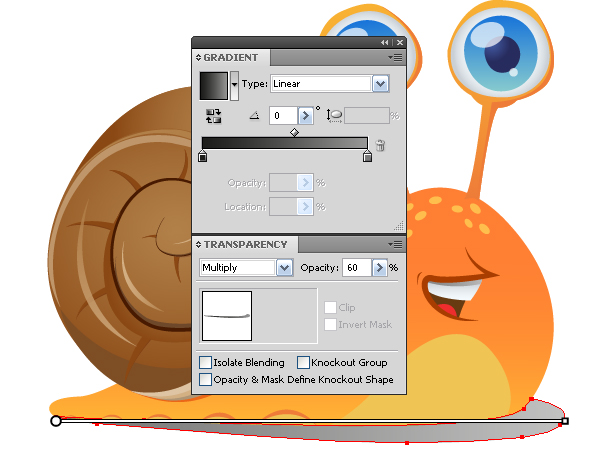Screen dimensions: 600x456
Task: Click the reverse gradient icon
Action: pos(214,116)
